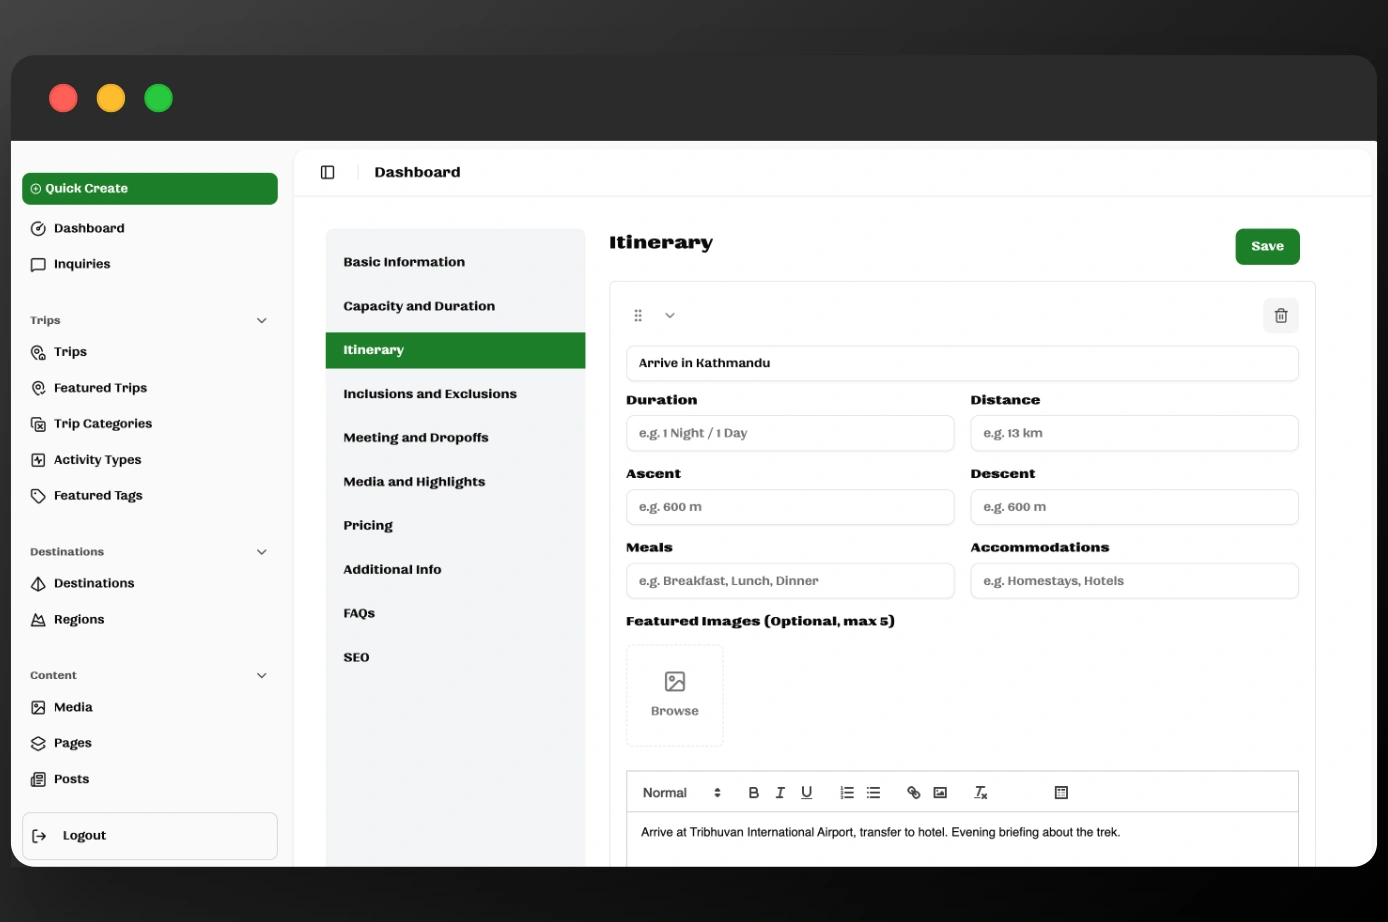Click the Logout button
This screenshot has width=1388, height=922.
[x=150, y=836]
